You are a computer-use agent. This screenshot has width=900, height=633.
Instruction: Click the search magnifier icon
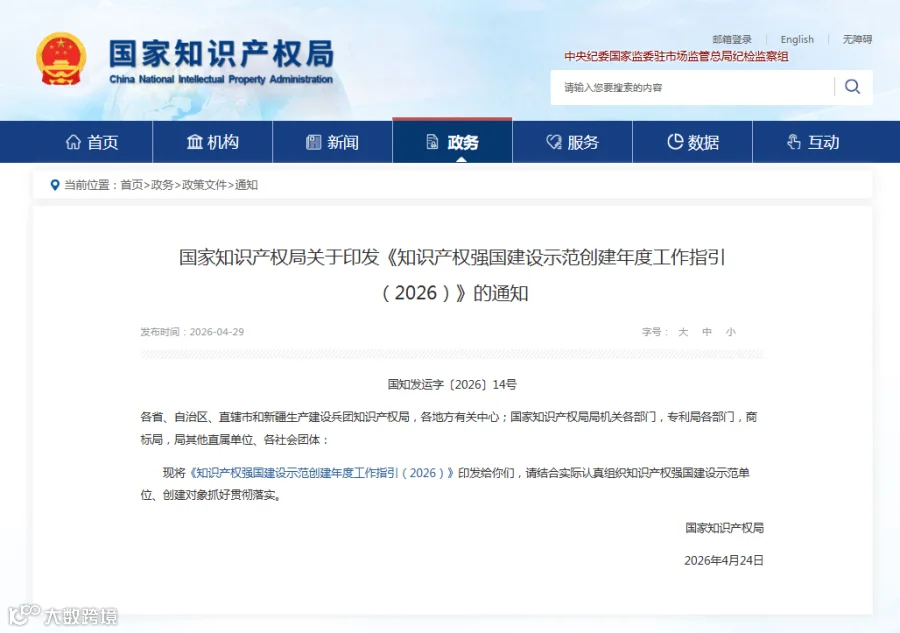point(852,87)
